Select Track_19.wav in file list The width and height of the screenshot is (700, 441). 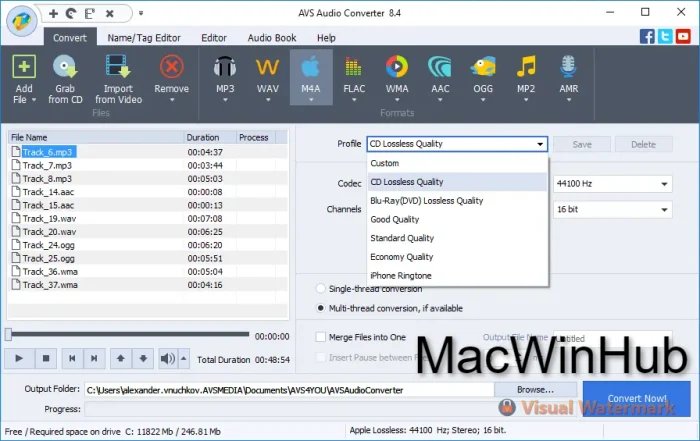[x=147, y=218]
